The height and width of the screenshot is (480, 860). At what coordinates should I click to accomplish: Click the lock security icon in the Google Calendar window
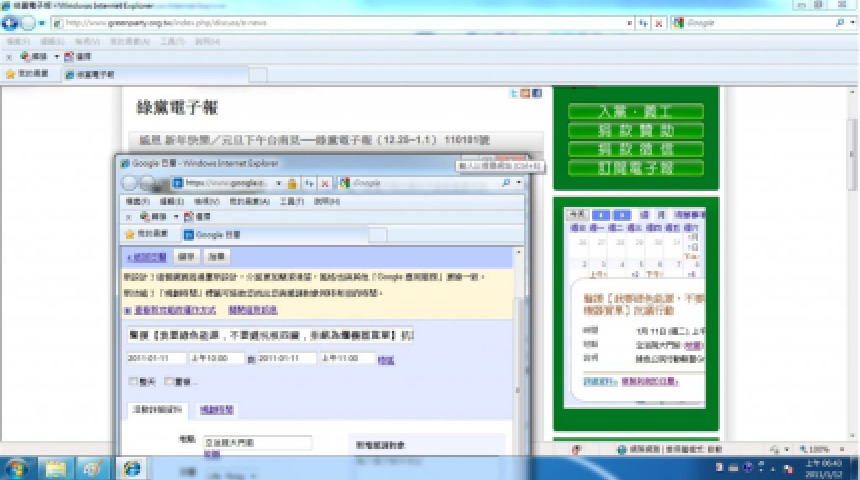point(292,183)
